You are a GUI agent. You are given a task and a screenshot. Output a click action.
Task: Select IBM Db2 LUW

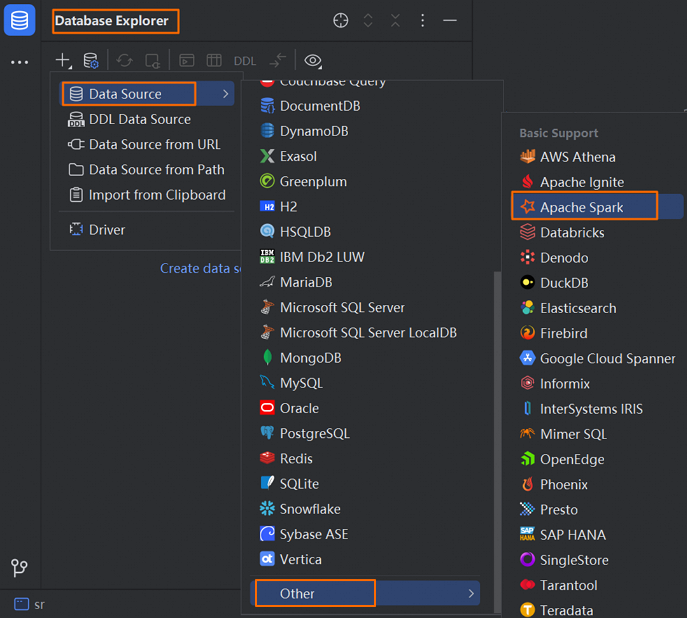365,257
